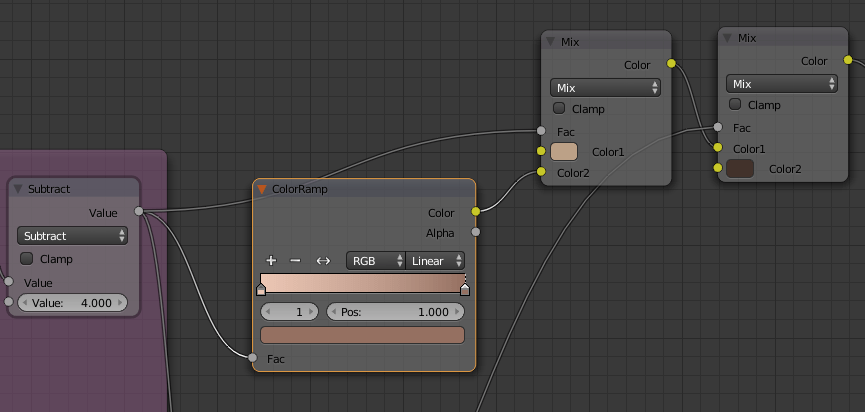Click the ColorRamp Color output socket

click(x=476, y=211)
